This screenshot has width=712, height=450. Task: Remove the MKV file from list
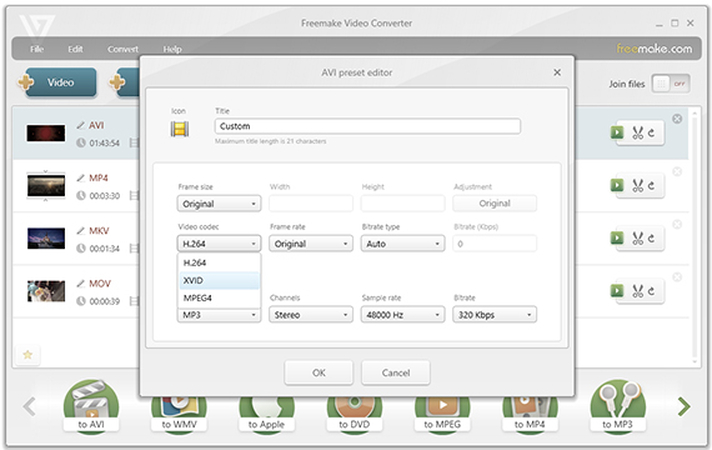coord(677,224)
